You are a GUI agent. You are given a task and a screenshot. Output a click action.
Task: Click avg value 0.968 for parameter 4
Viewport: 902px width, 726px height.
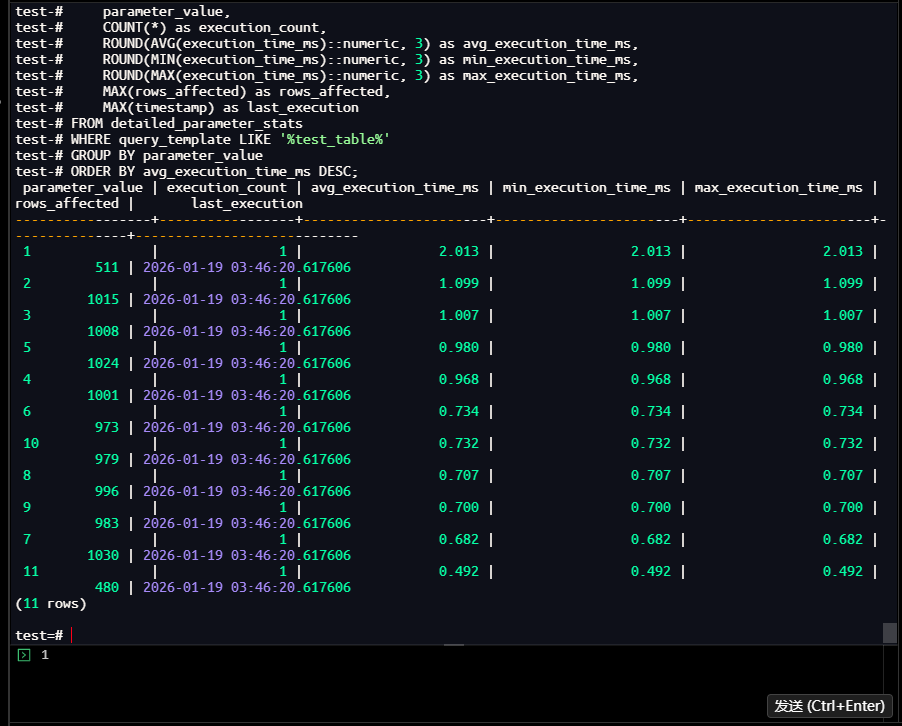click(458, 380)
